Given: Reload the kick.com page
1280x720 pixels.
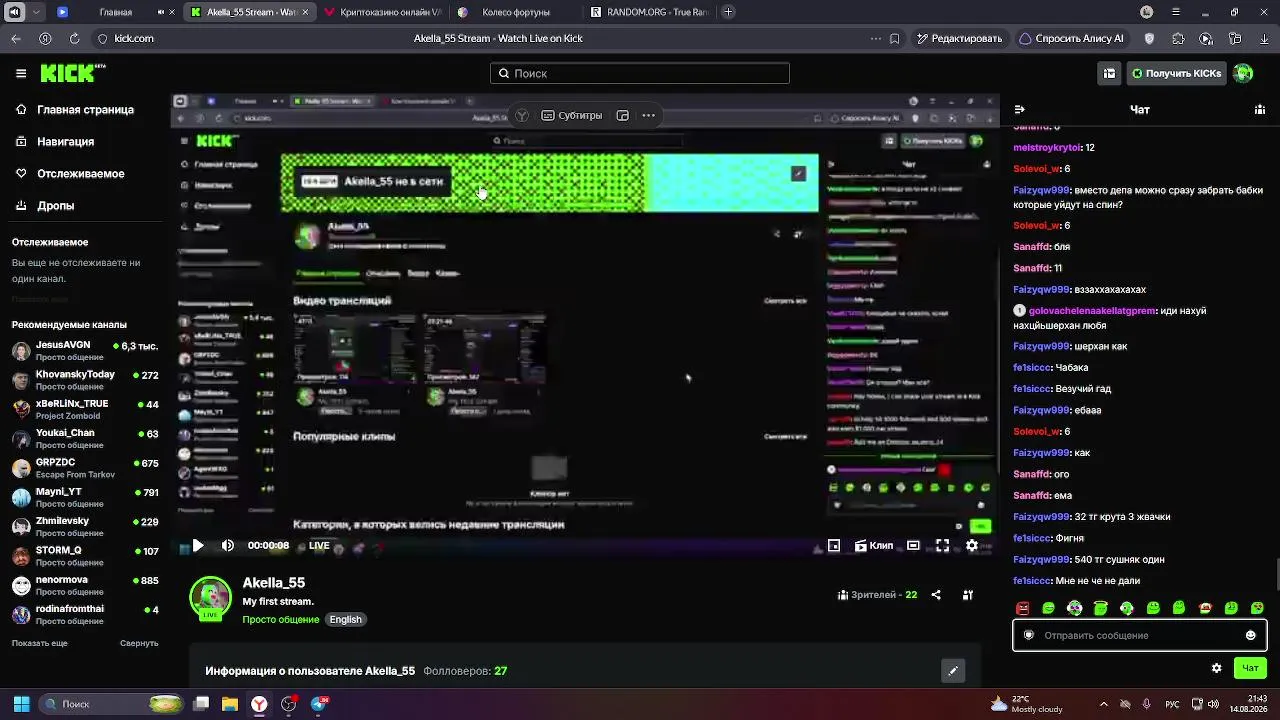Looking at the screenshot, I should tap(74, 39).
